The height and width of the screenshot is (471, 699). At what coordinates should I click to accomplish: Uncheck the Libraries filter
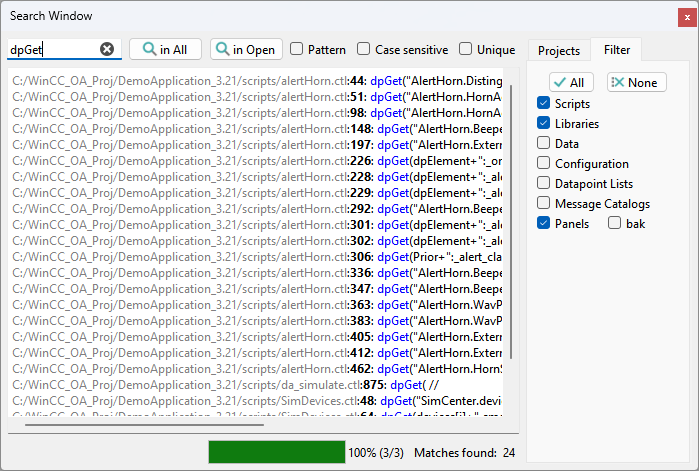[543, 124]
